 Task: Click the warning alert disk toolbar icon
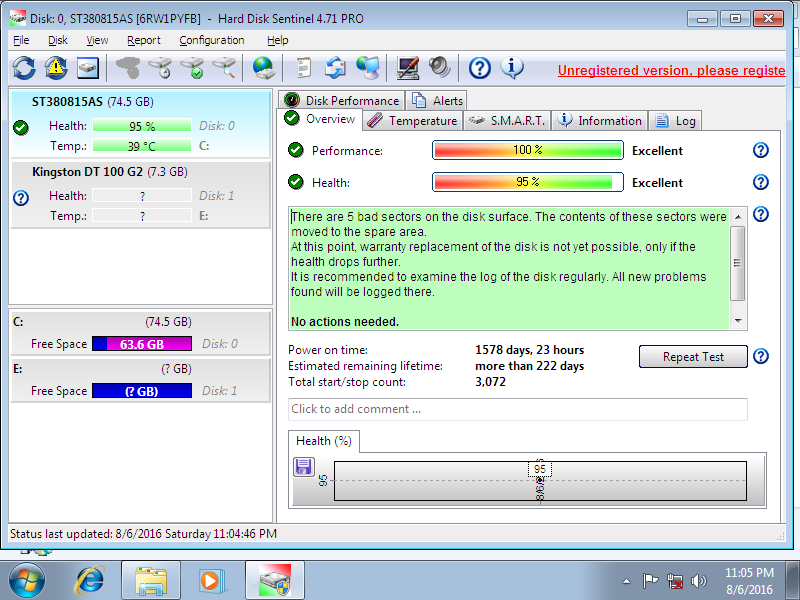click(x=56, y=68)
